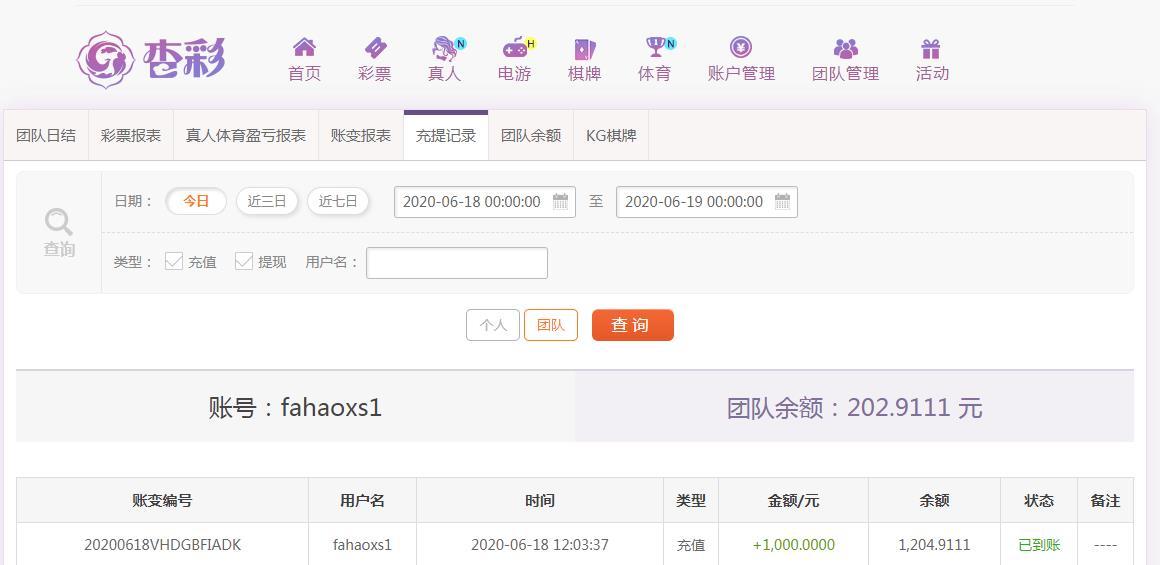Open the 彩票 lottery ticket icon
This screenshot has height=565, width=1160.
click(375, 48)
